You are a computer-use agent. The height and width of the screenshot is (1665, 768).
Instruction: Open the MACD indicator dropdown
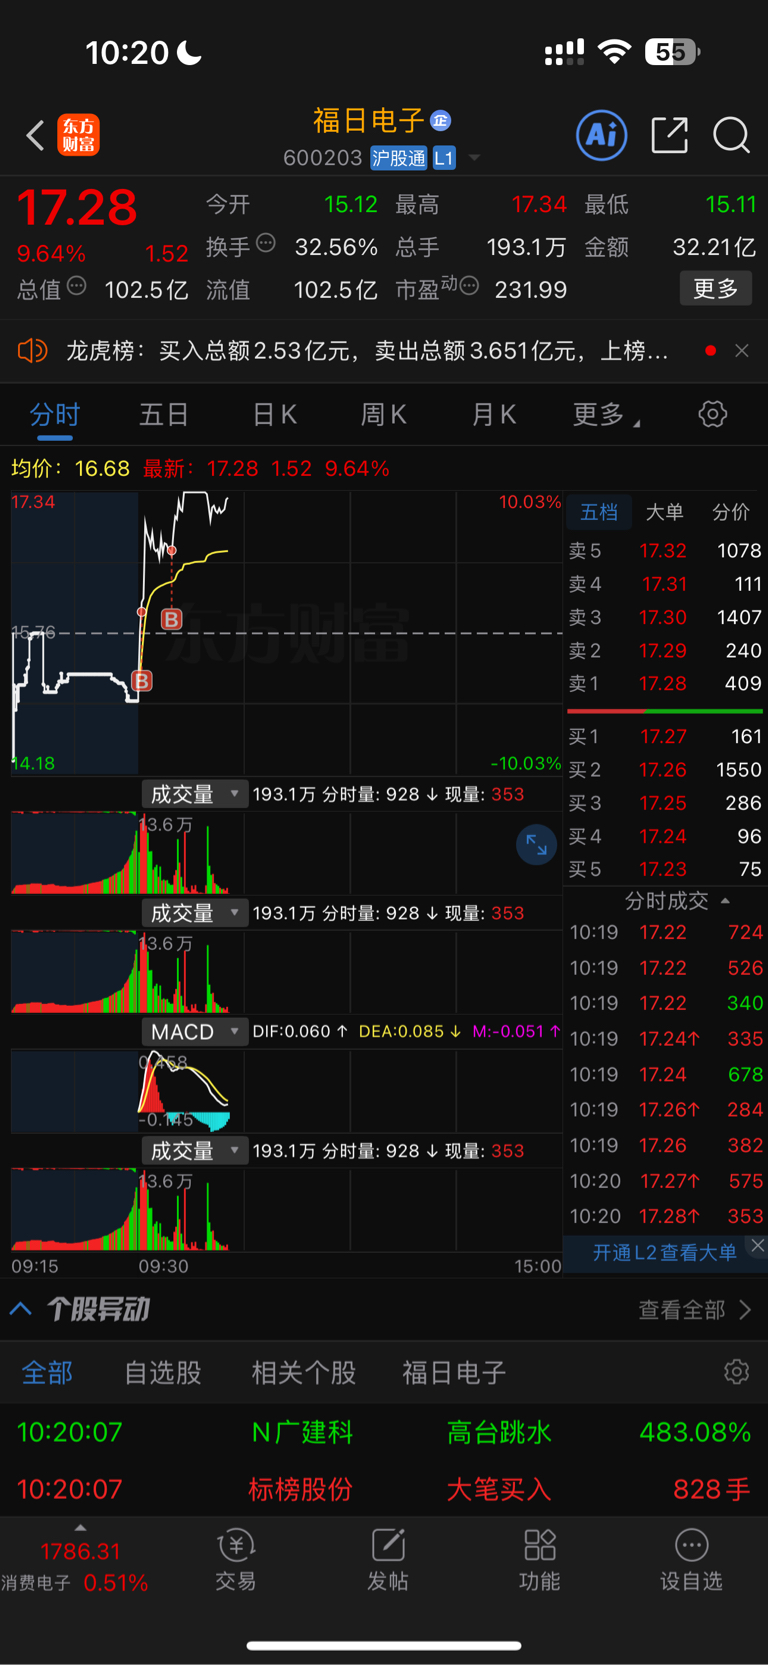(x=194, y=1032)
